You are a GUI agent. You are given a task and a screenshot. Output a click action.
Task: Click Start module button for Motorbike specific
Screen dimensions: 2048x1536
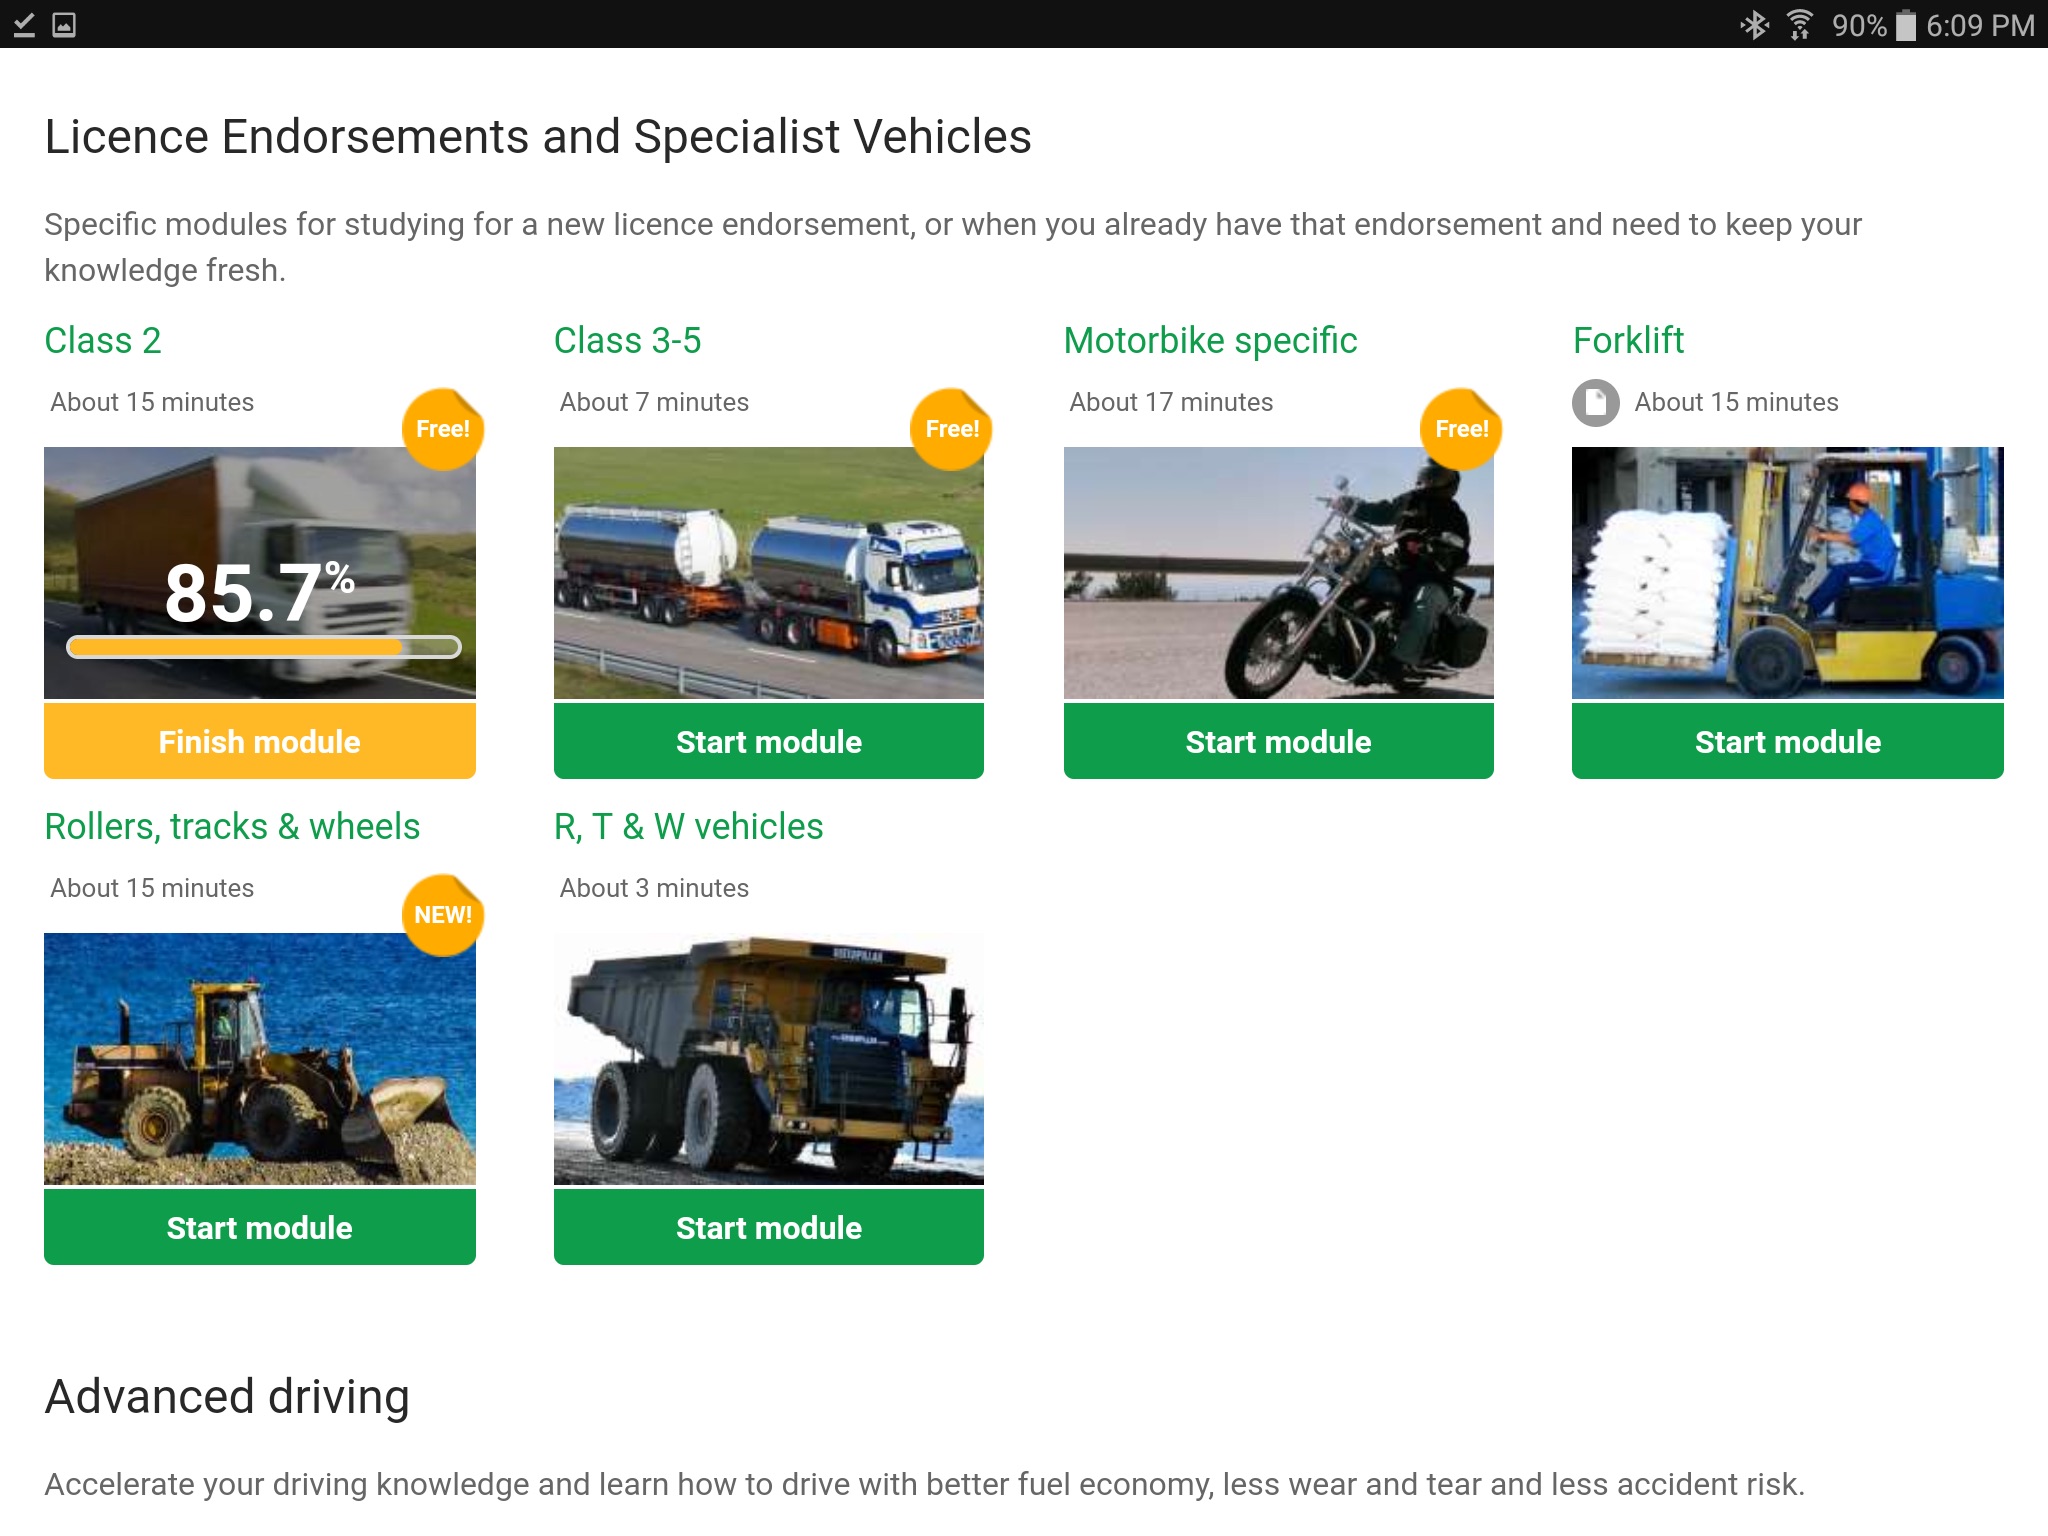(x=1277, y=741)
